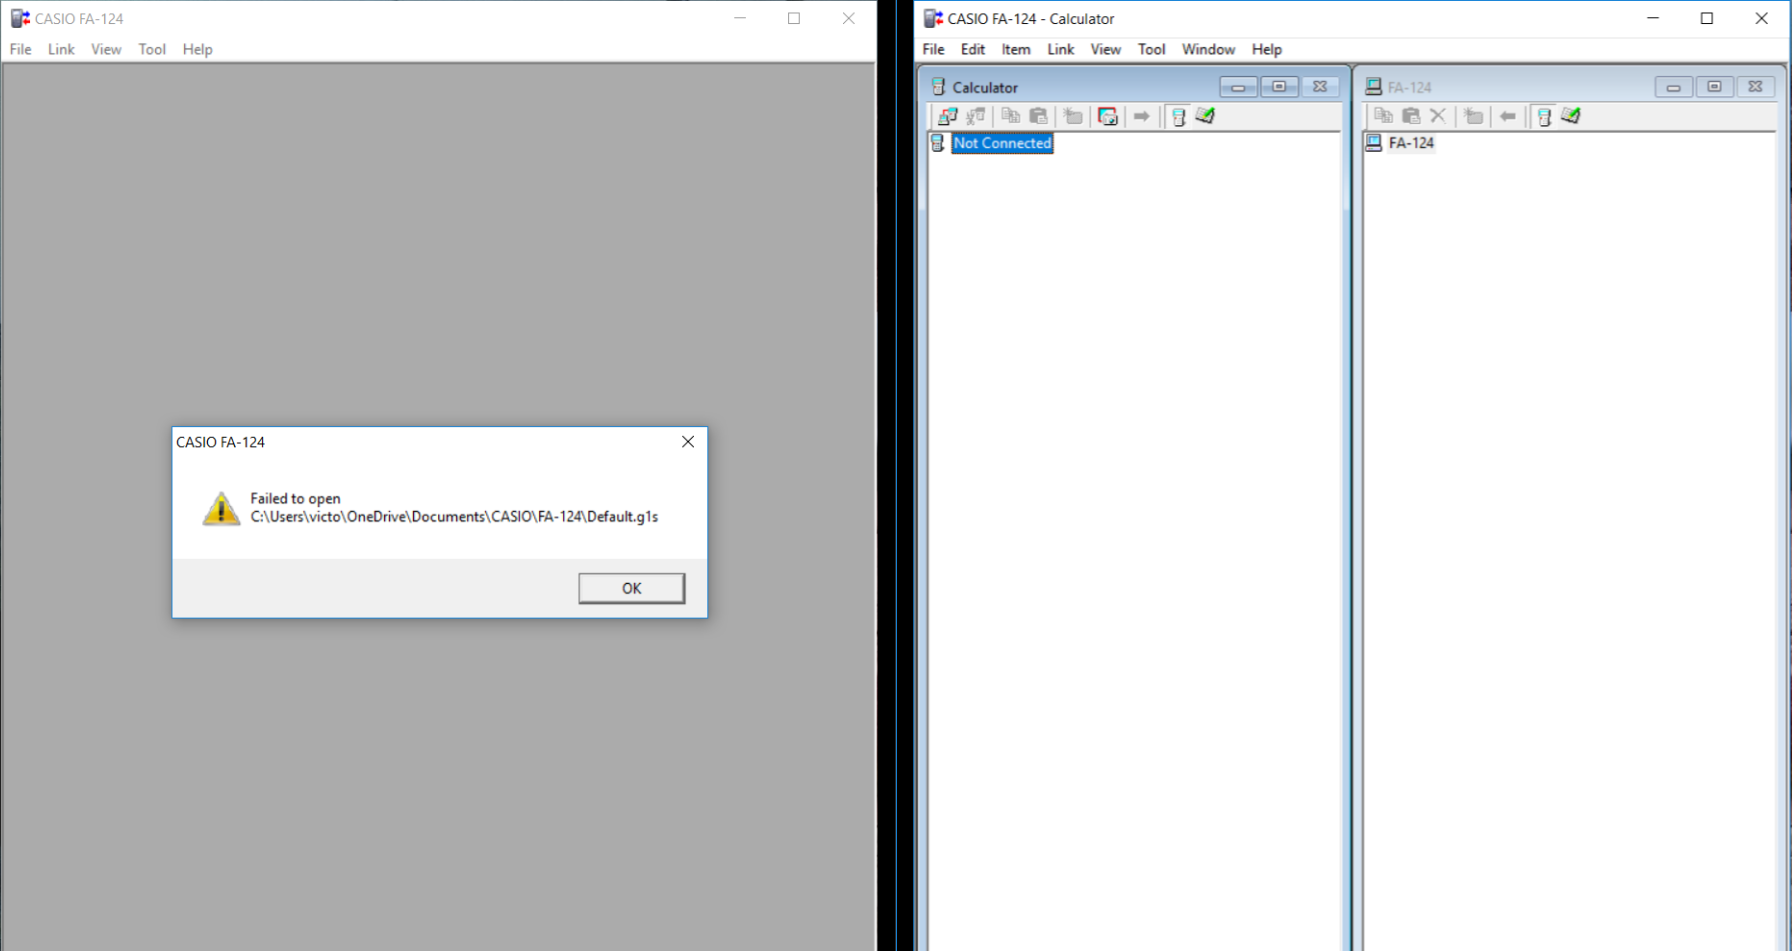The image size is (1792, 951).
Task: Maximize the FA-124 sub-window
Action: [x=1714, y=87]
